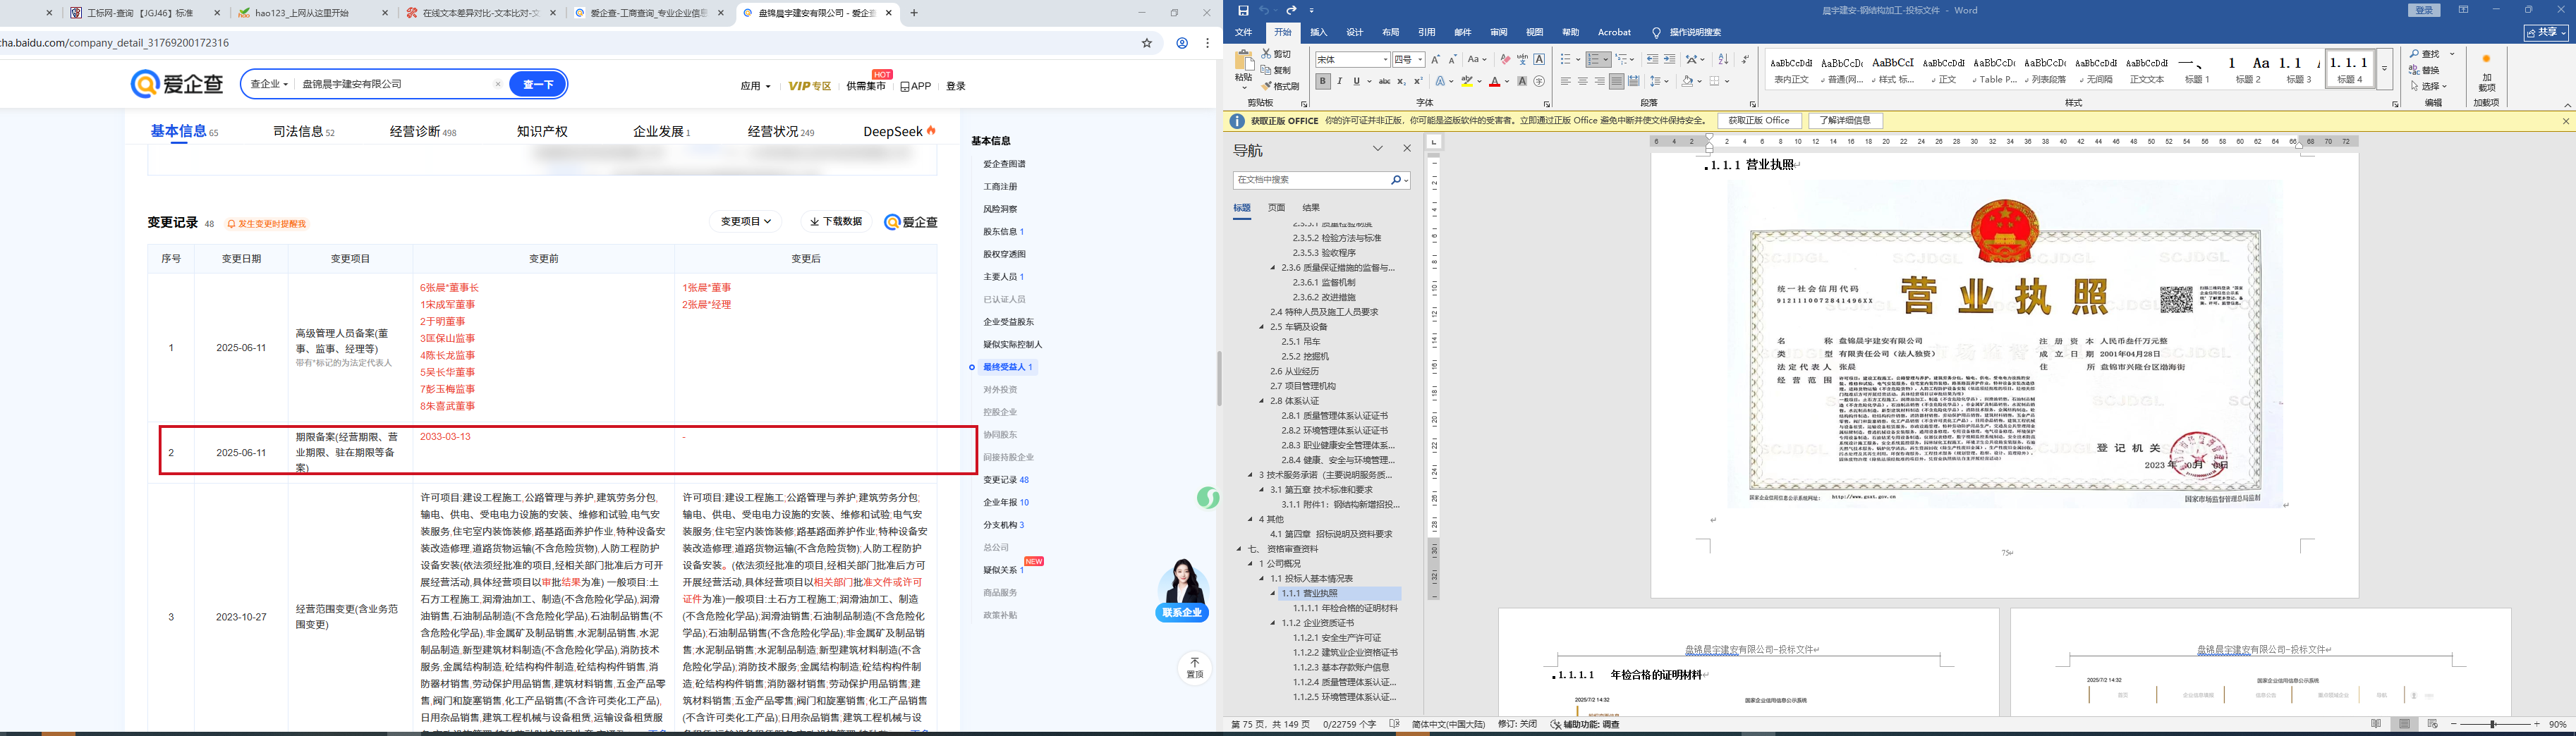Image resolution: width=2576 pixels, height=736 pixels.
Task: Click the Text Effects glowing A icon
Action: 1441,82
